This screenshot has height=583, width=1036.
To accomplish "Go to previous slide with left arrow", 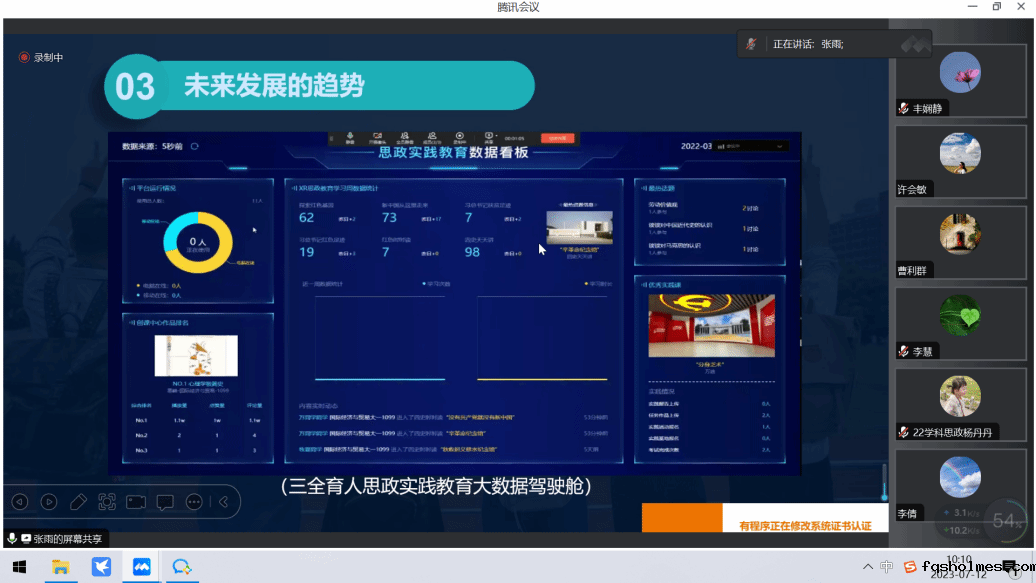I will tap(20, 501).
